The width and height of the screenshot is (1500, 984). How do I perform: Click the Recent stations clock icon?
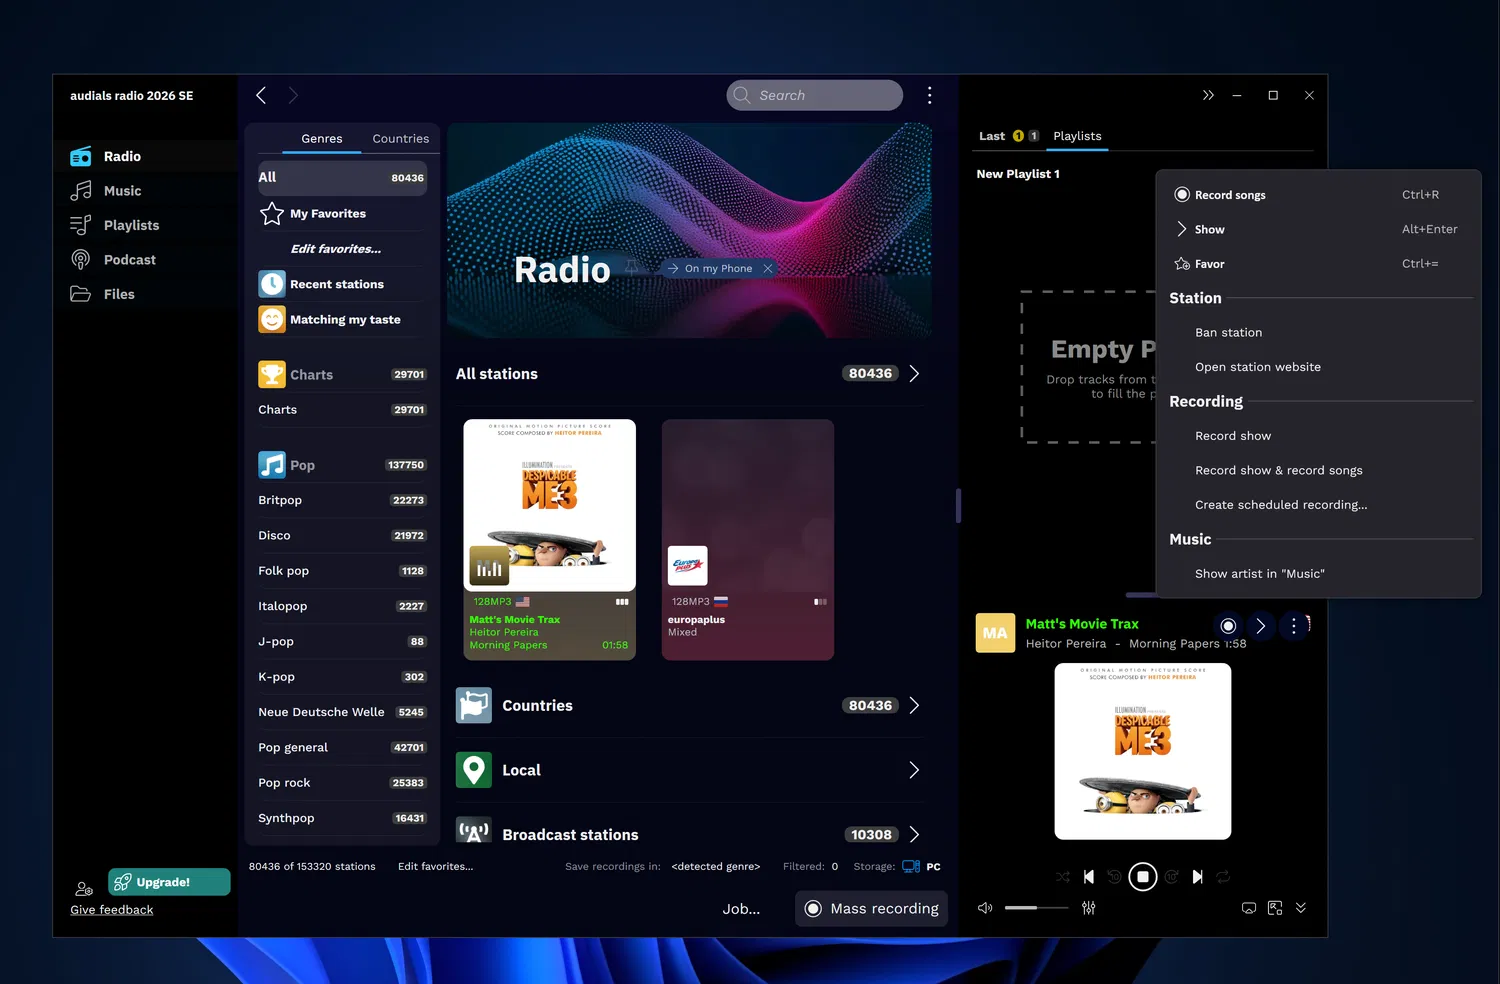click(272, 284)
